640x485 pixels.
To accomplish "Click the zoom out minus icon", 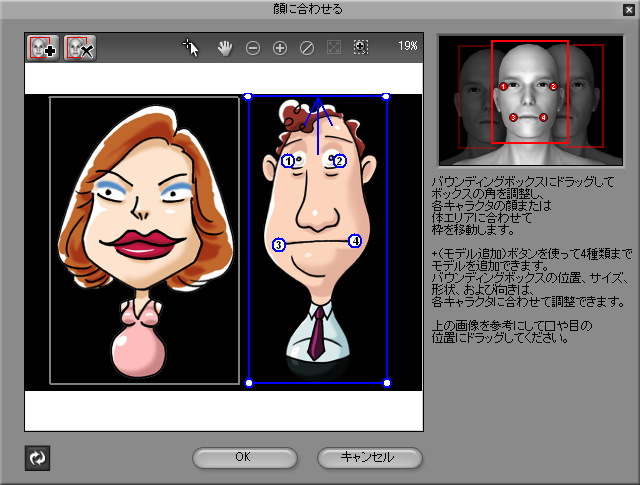I will coord(253,47).
